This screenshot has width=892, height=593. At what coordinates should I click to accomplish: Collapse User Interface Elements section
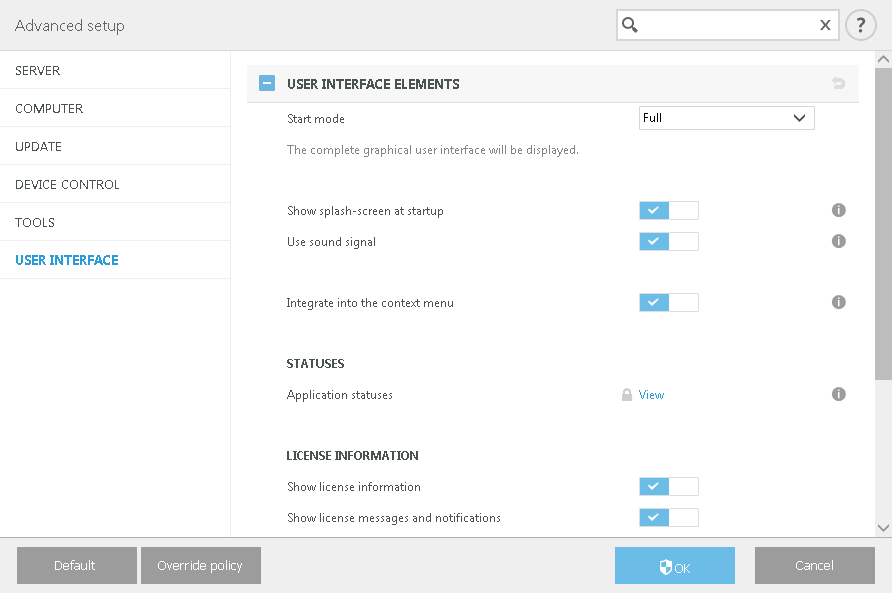click(x=267, y=84)
